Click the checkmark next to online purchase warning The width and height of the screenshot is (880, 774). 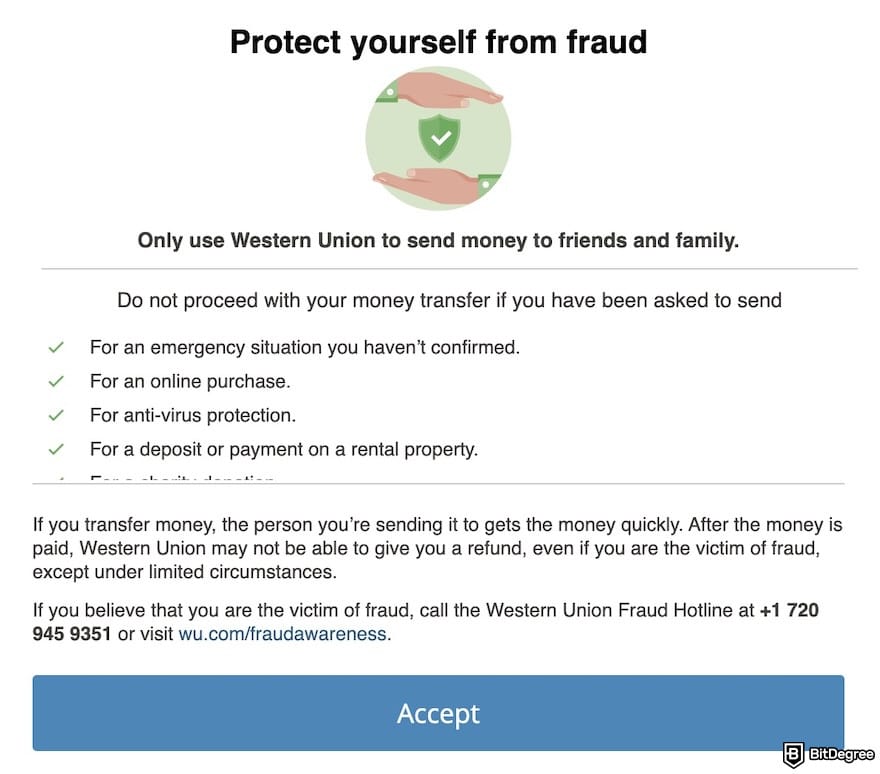point(56,381)
